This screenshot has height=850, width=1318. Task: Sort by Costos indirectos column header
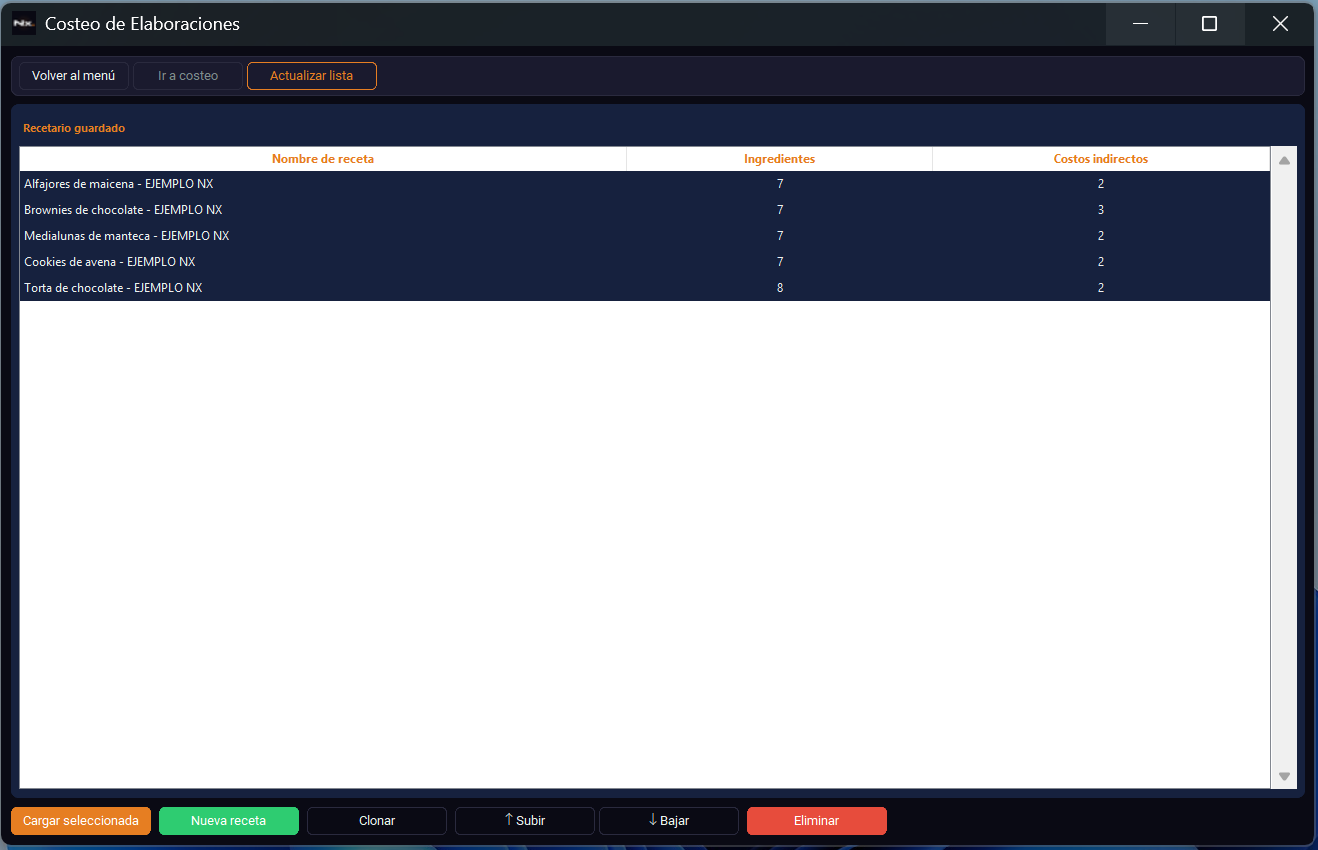click(x=1101, y=159)
